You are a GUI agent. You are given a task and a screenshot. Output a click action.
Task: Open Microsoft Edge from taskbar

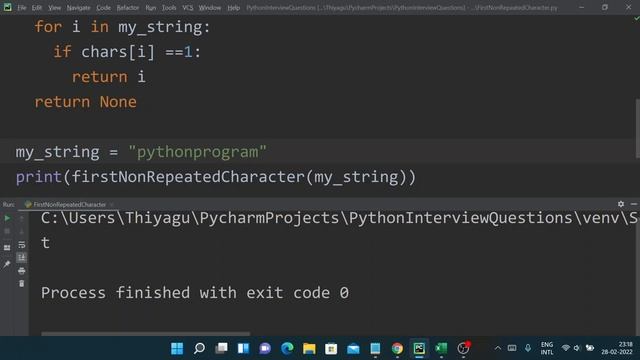click(287, 348)
